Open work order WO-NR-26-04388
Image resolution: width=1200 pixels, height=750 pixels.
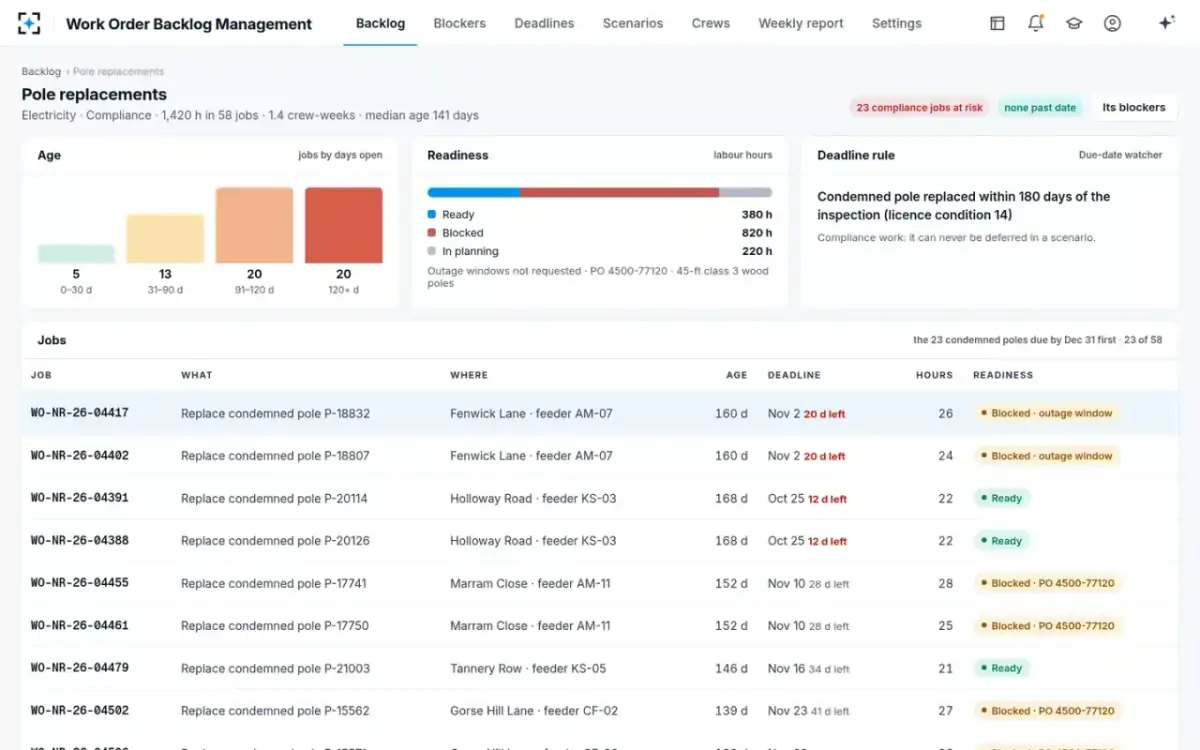tap(79, 540)
